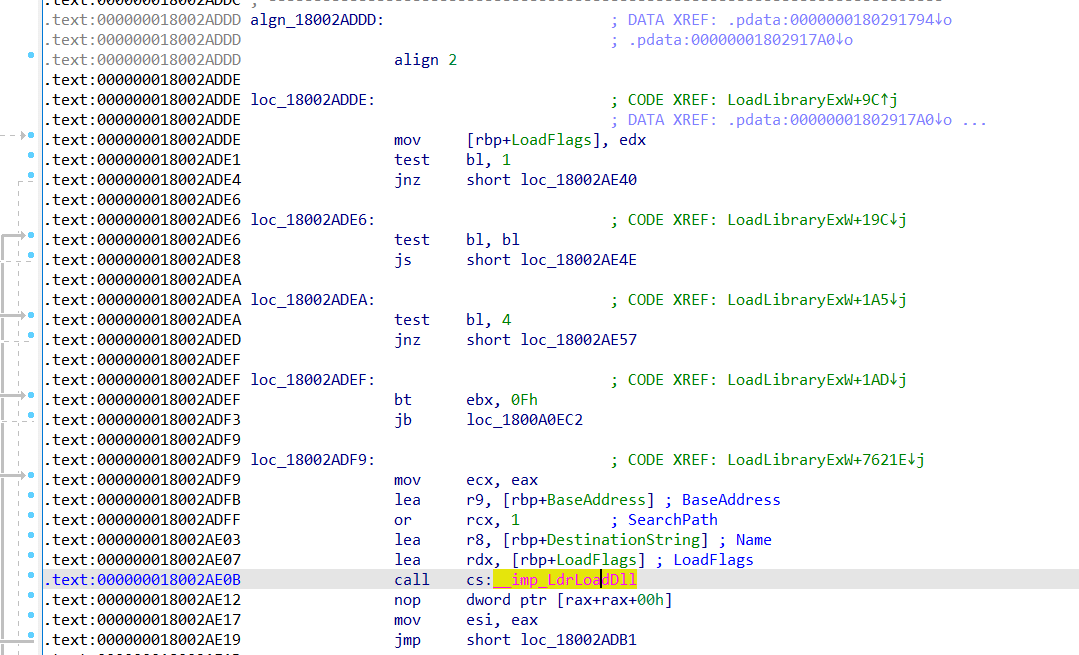
Task: Follow the loc_18002AE57 jump target
Action: (x=579, y=339)
